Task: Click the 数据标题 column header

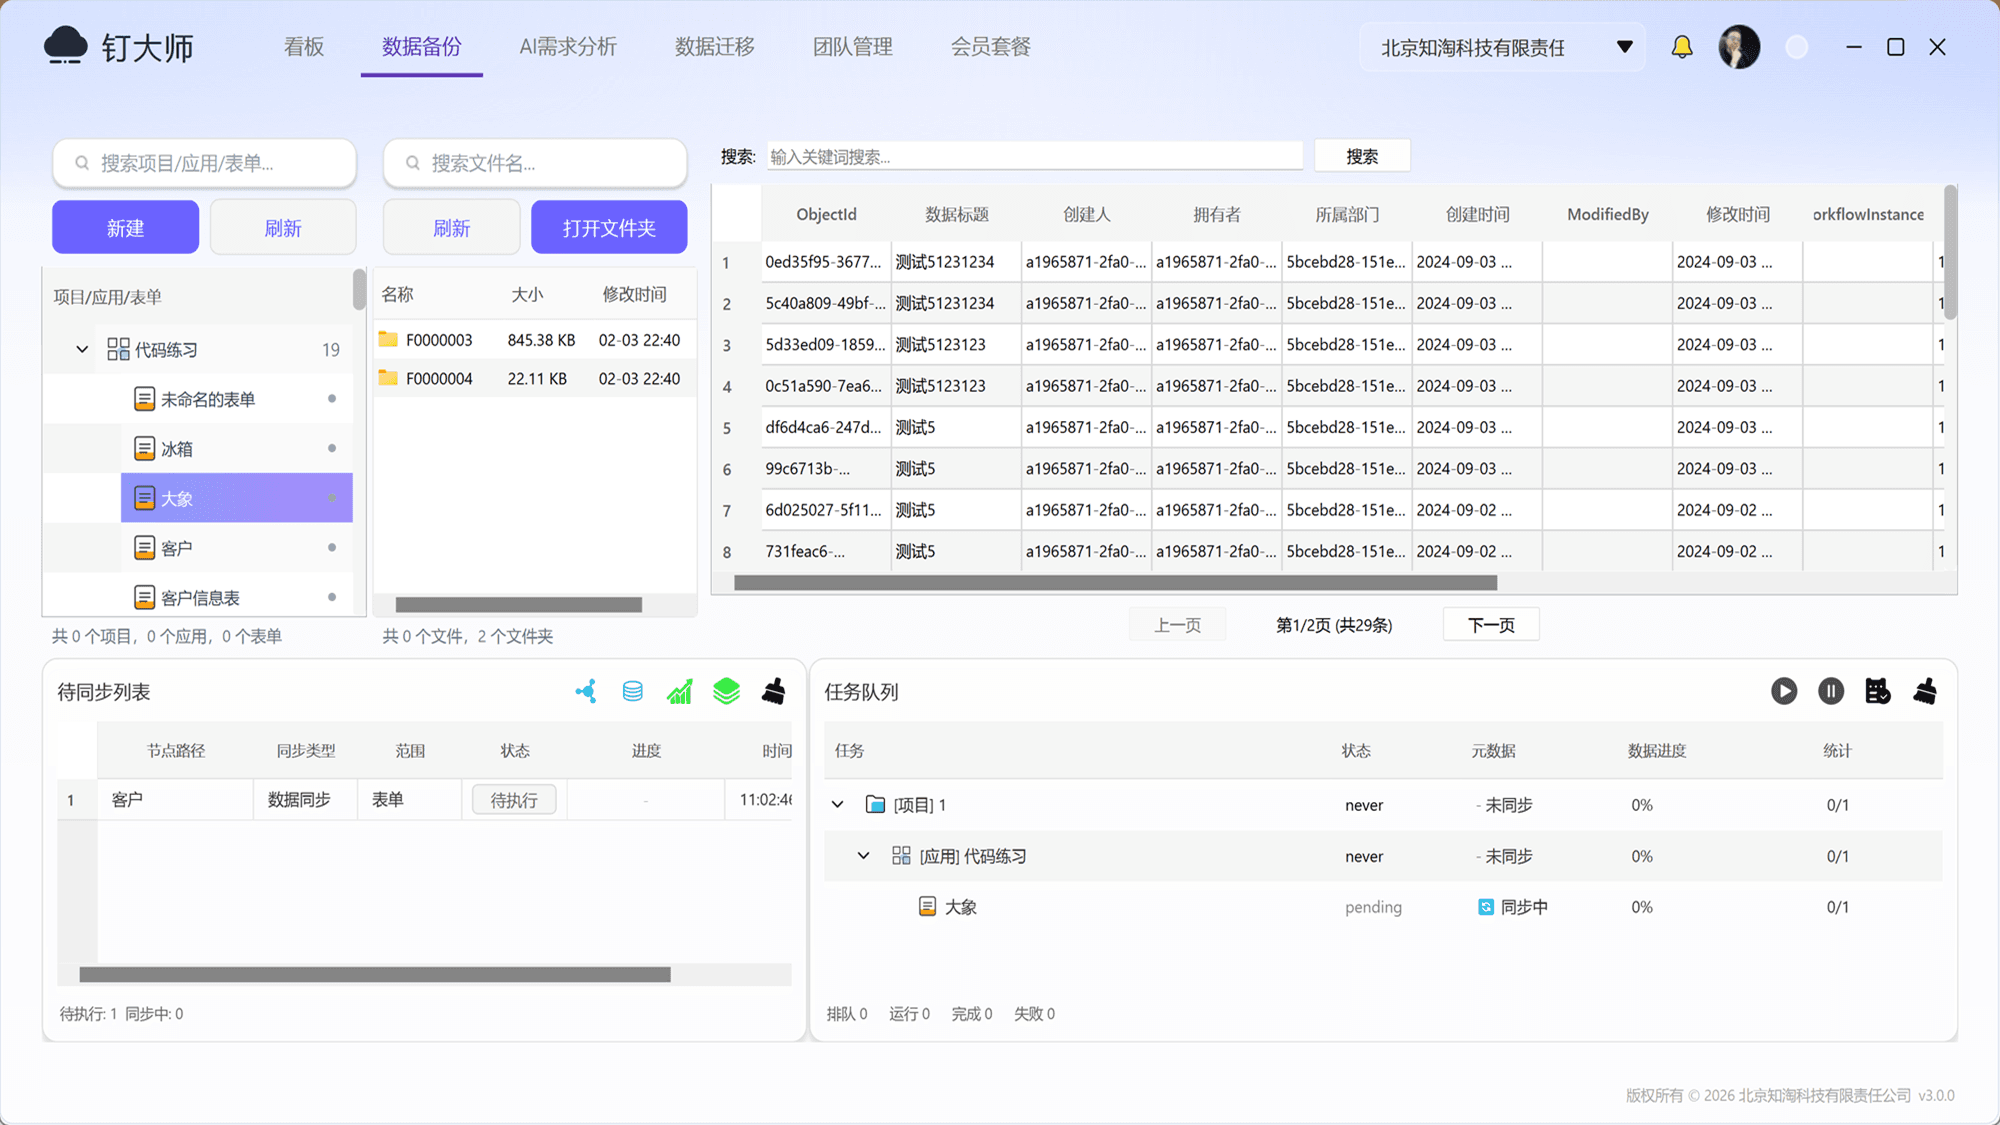Action: coord(957,214)
